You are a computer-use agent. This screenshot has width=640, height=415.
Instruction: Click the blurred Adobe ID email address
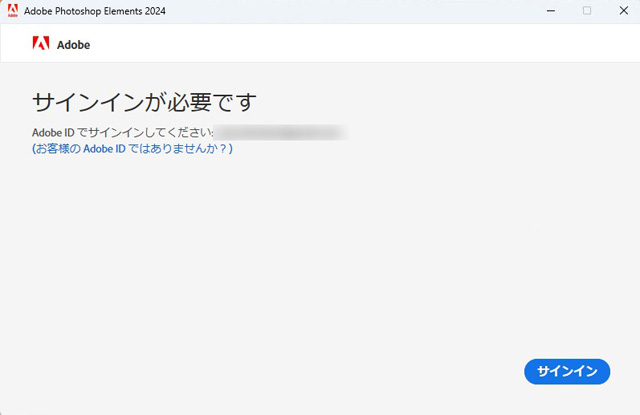pos(280,133)
